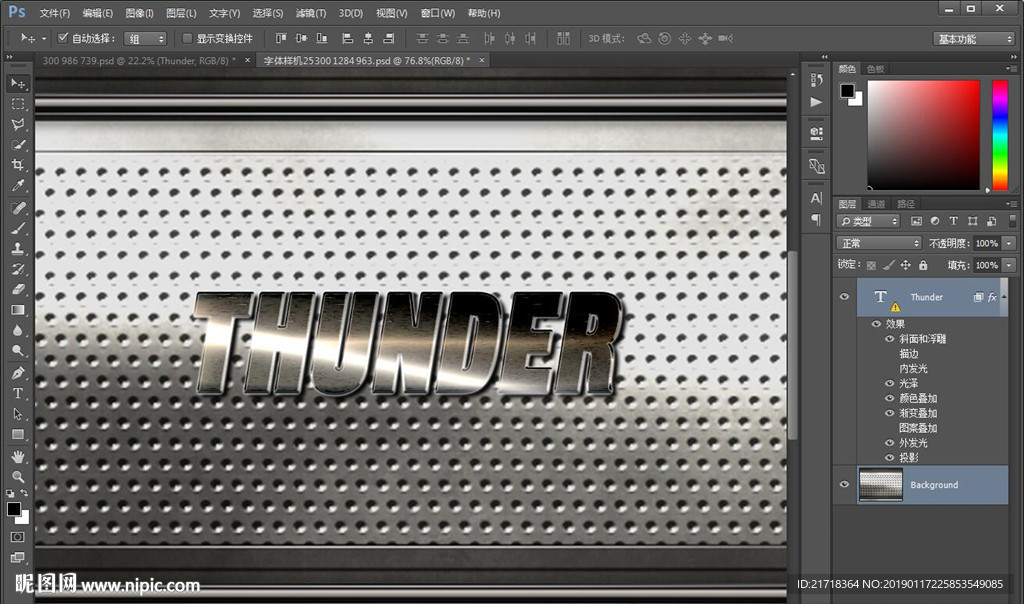The image size is (1024, 604).
Task: Pick the Hand tool
Action: 18,456
